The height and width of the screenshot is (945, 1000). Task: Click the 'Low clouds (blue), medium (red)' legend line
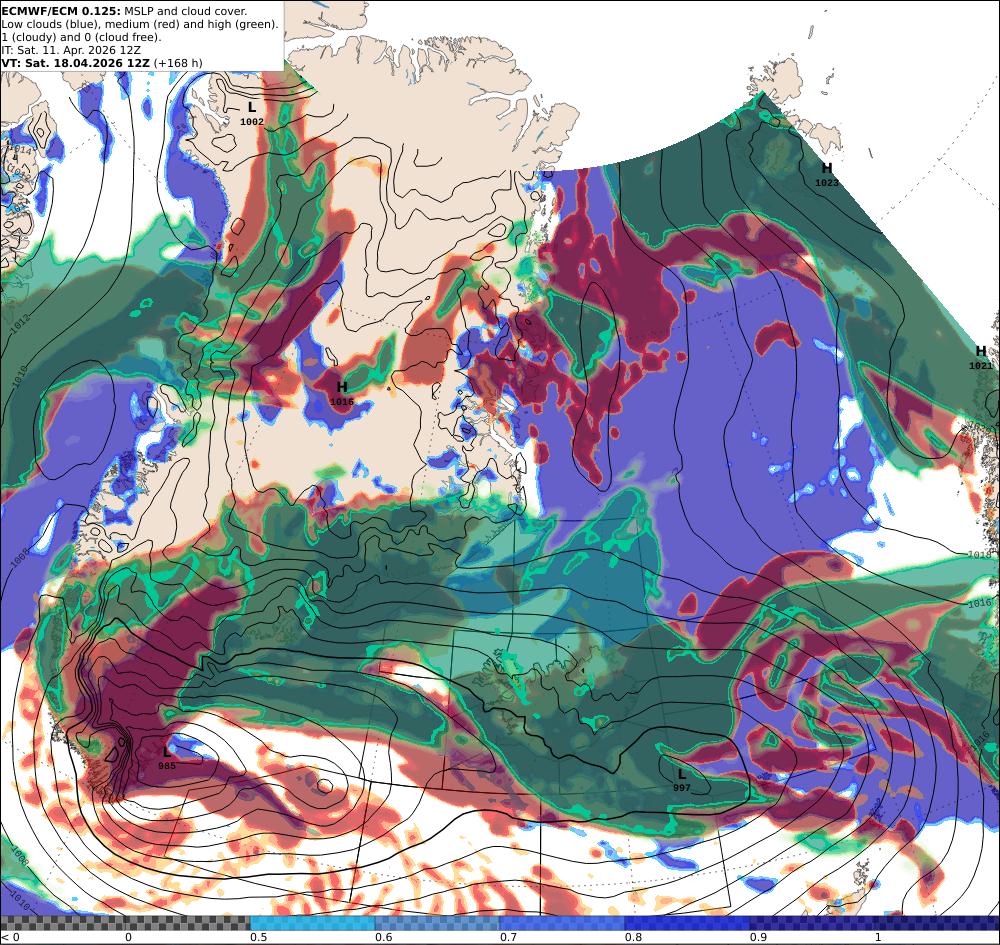[x=140, y=24]
